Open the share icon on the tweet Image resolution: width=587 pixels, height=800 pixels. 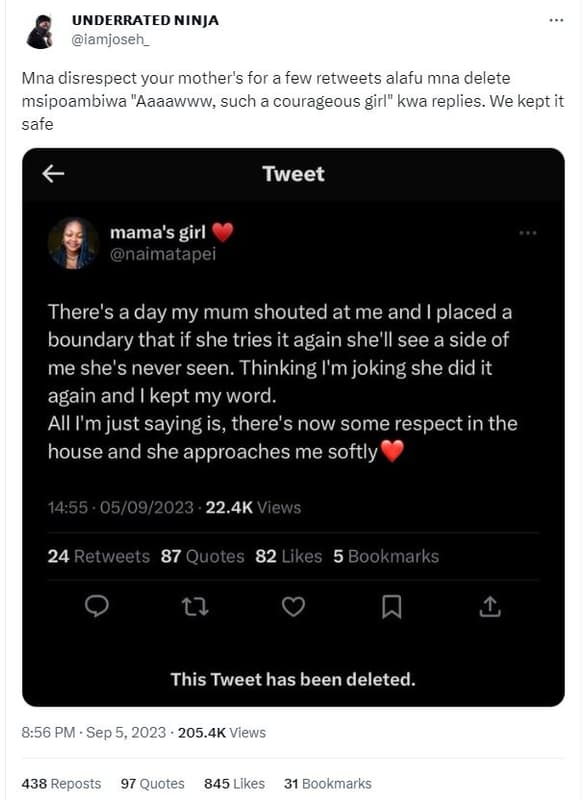tap(490, 607)
